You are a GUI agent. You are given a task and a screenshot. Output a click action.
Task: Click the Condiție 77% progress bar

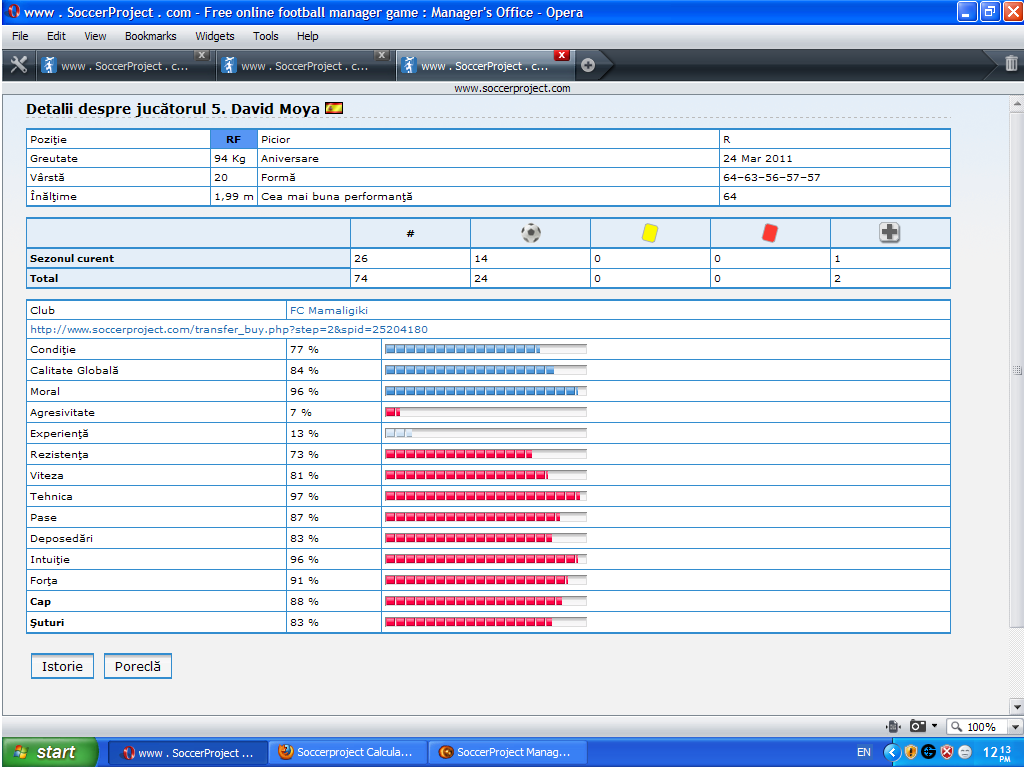[x=486, y=349]
